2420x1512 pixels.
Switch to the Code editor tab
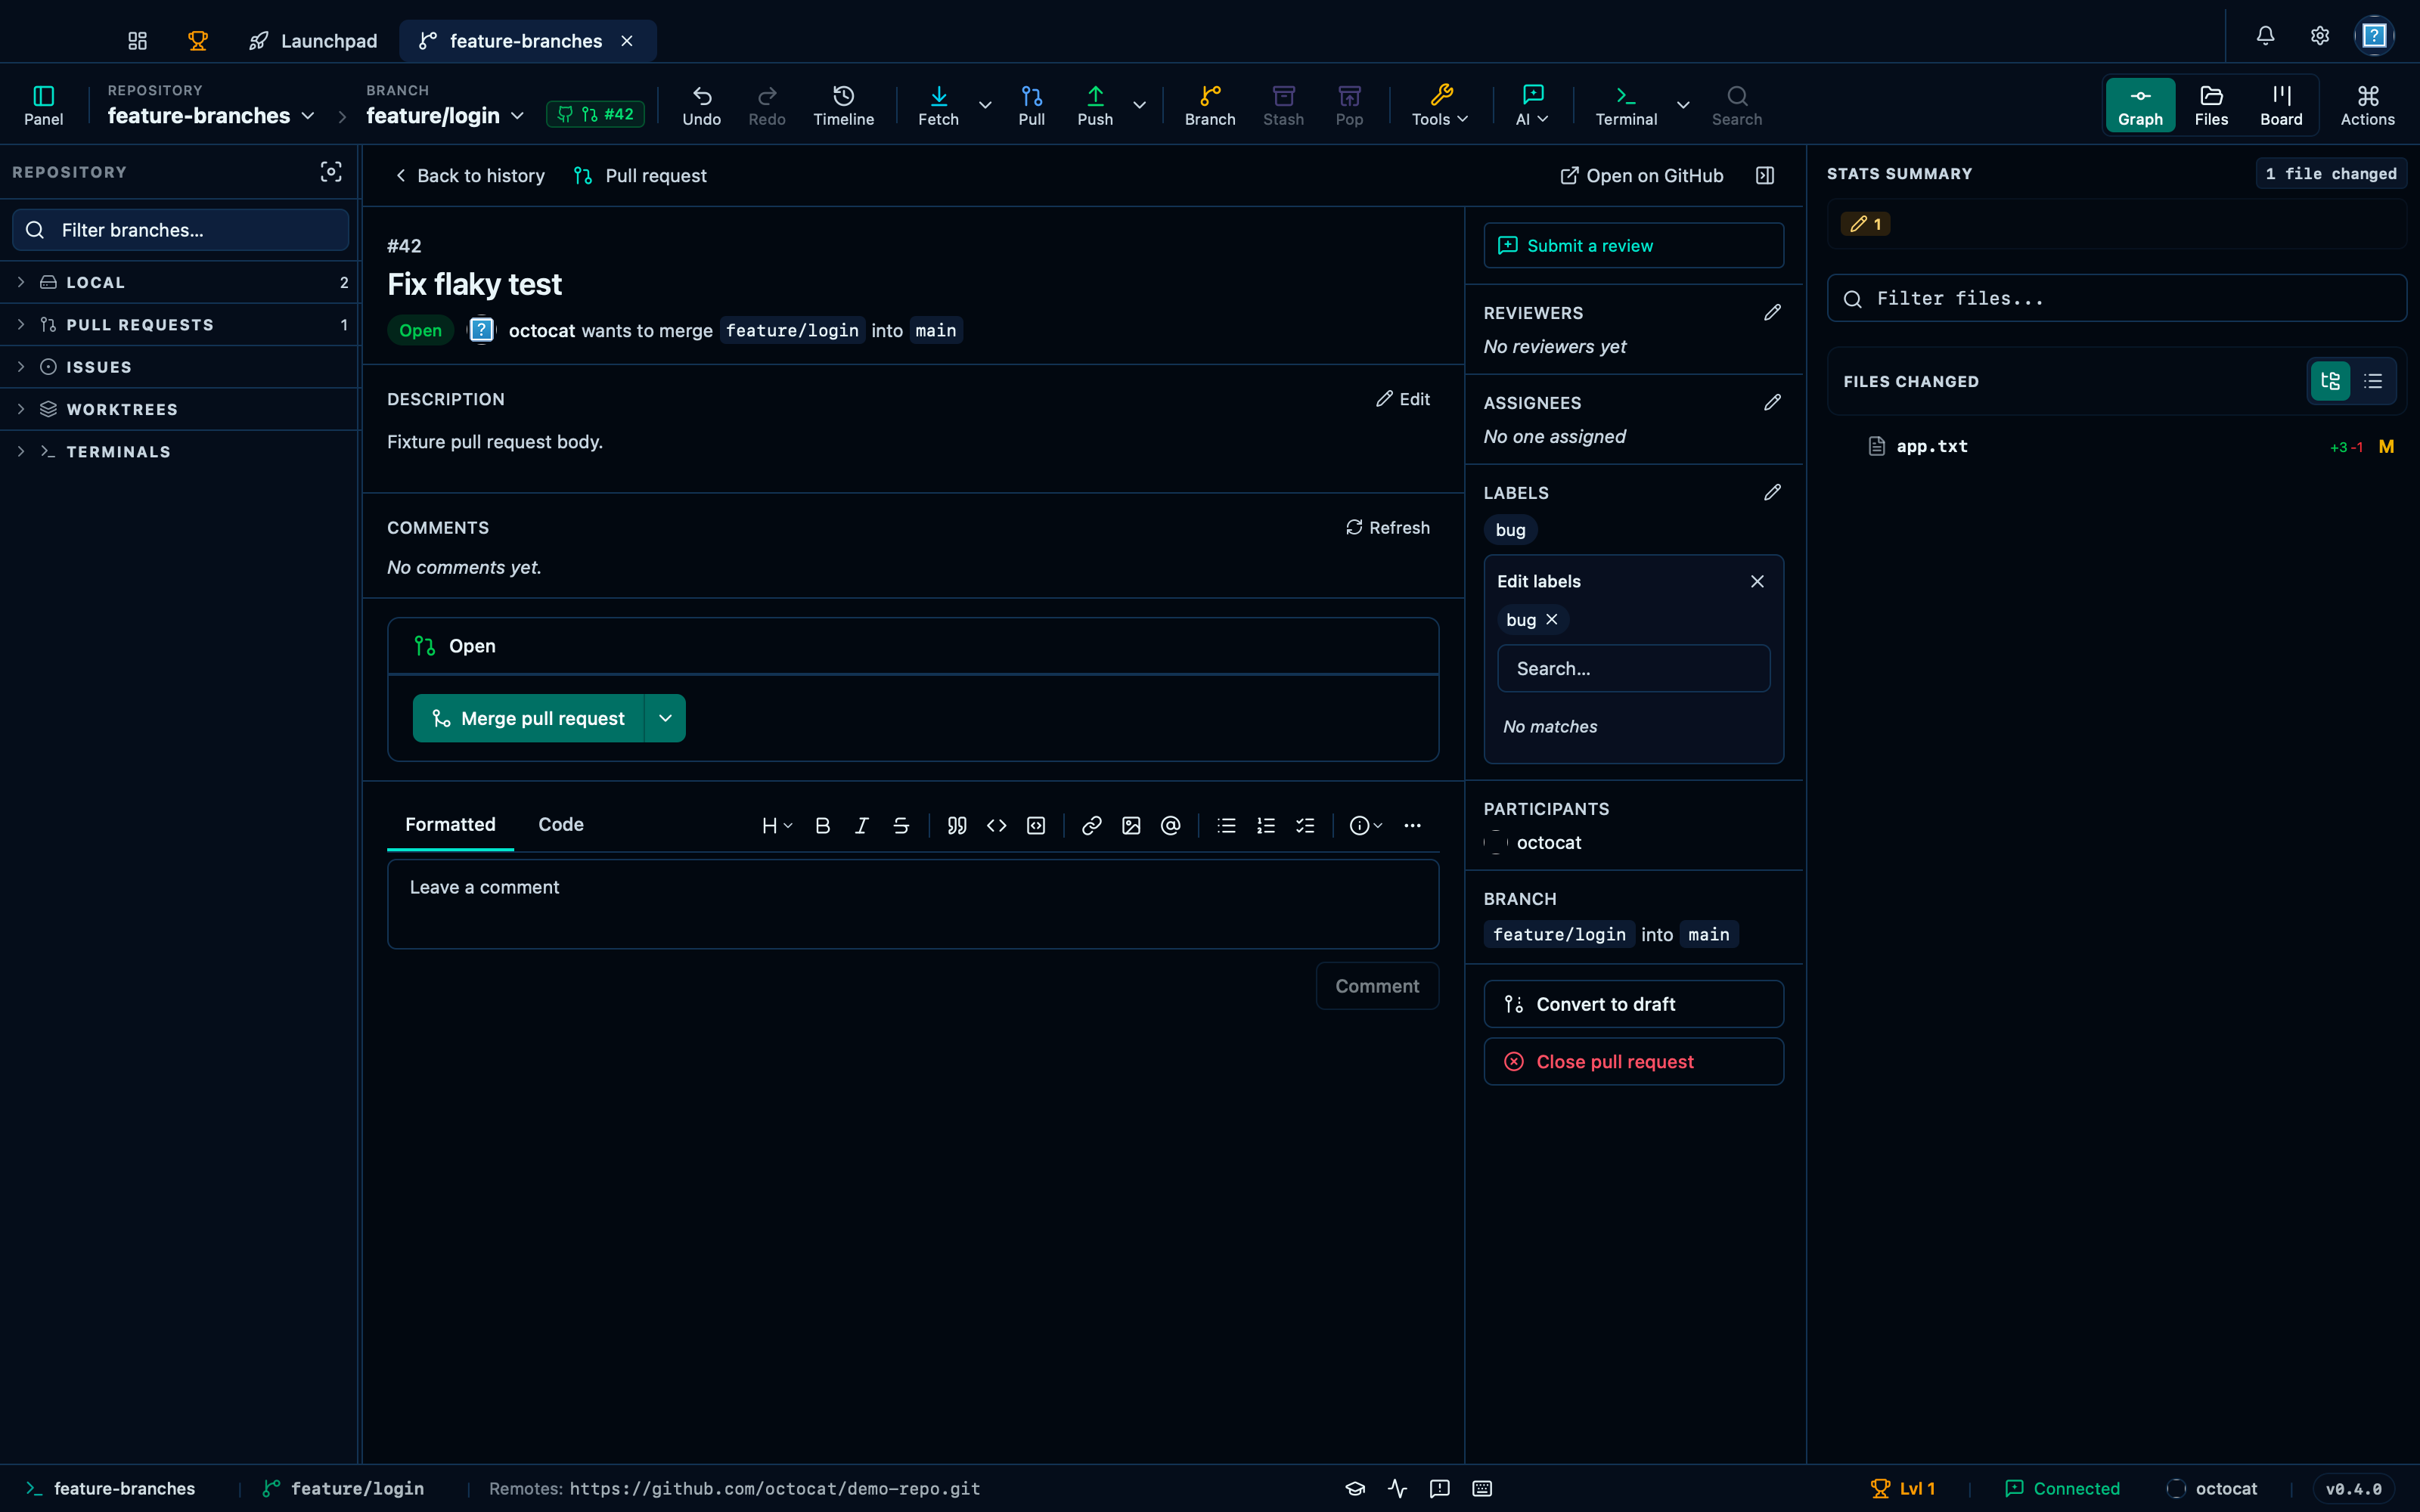[x=561, y=825]
